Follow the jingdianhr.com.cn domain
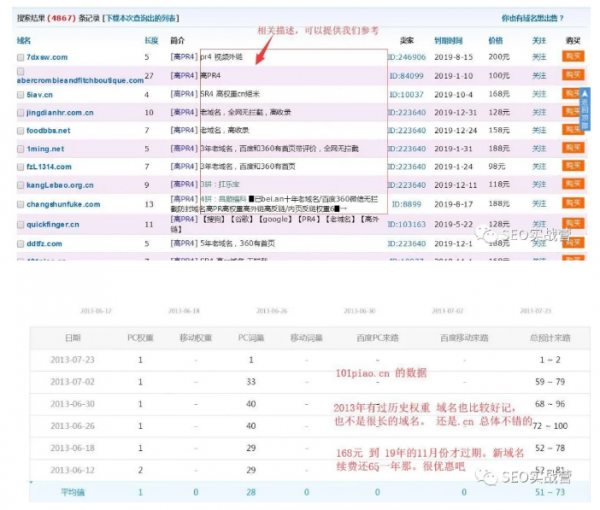 pos(539,112)
